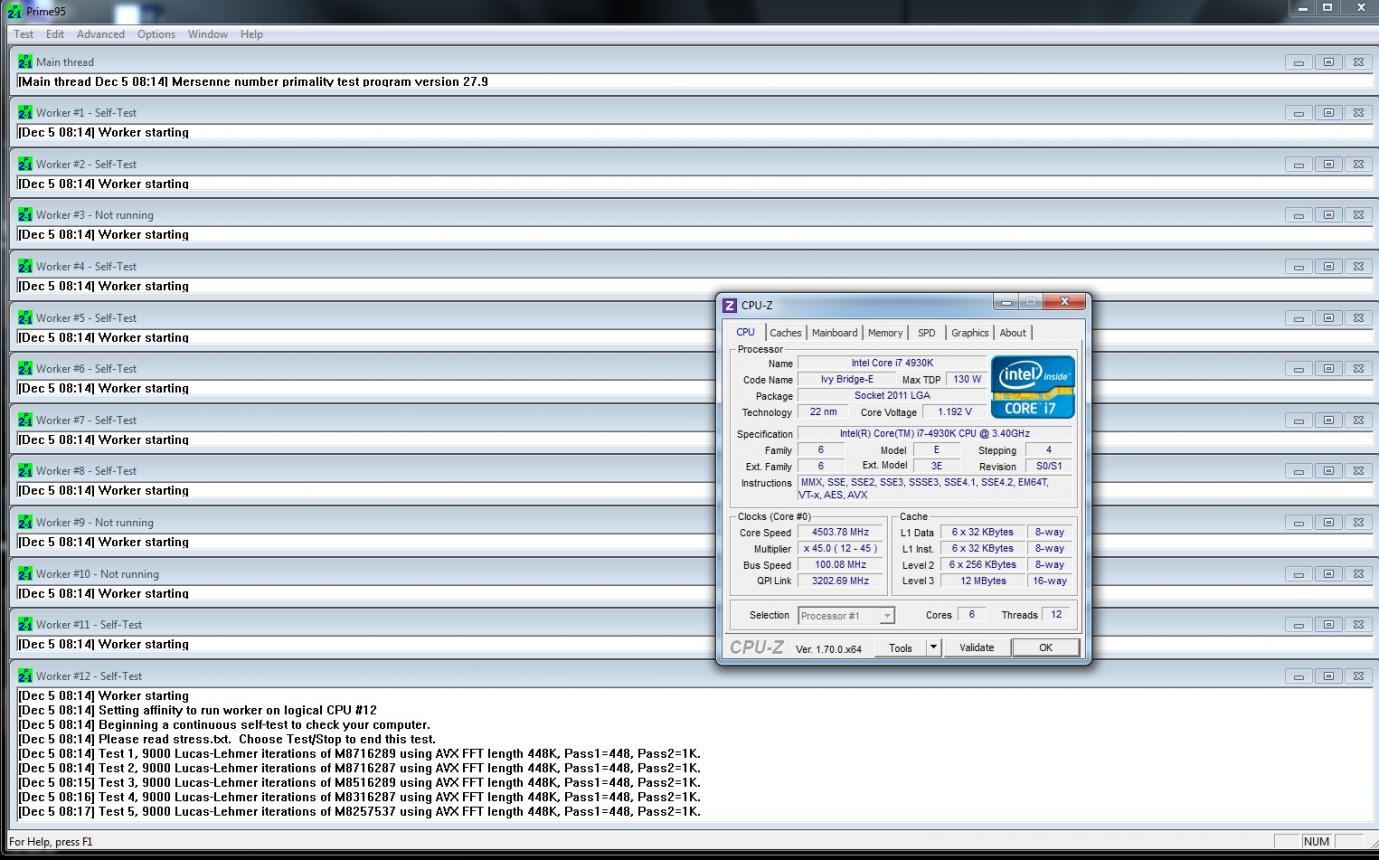Screen dimensions: 1379x860
Task: Switch to the About tab in CPU-Z
Action: coord(1013,333)
